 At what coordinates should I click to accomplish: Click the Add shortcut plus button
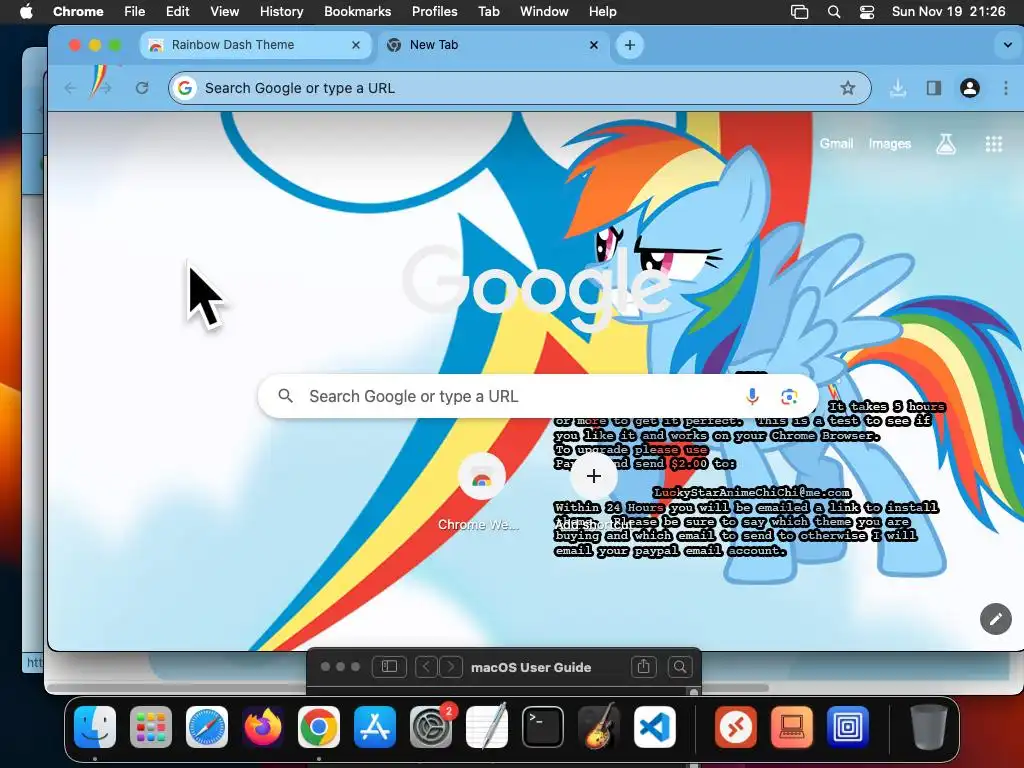pyautogui.click(x=593, y=476)
